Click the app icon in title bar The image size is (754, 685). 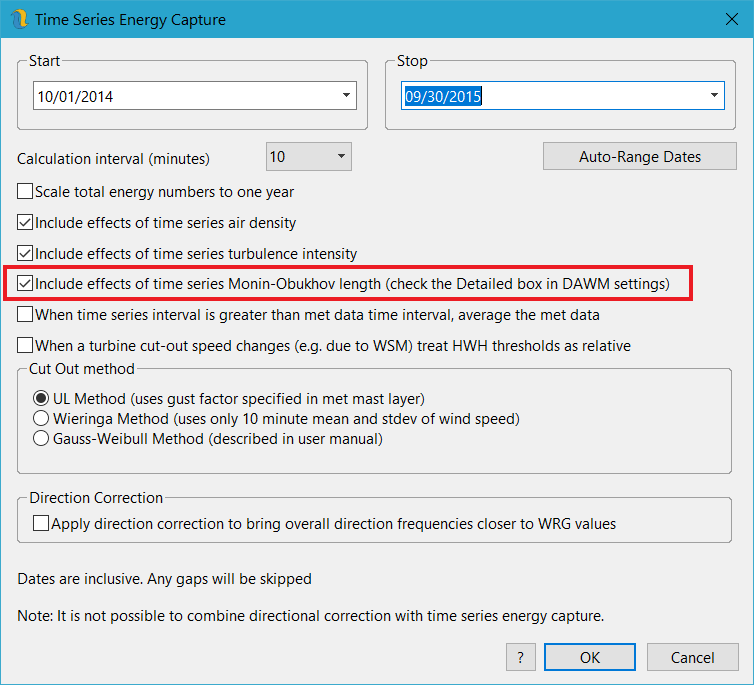pyautogui.click(x=18, y=19)
